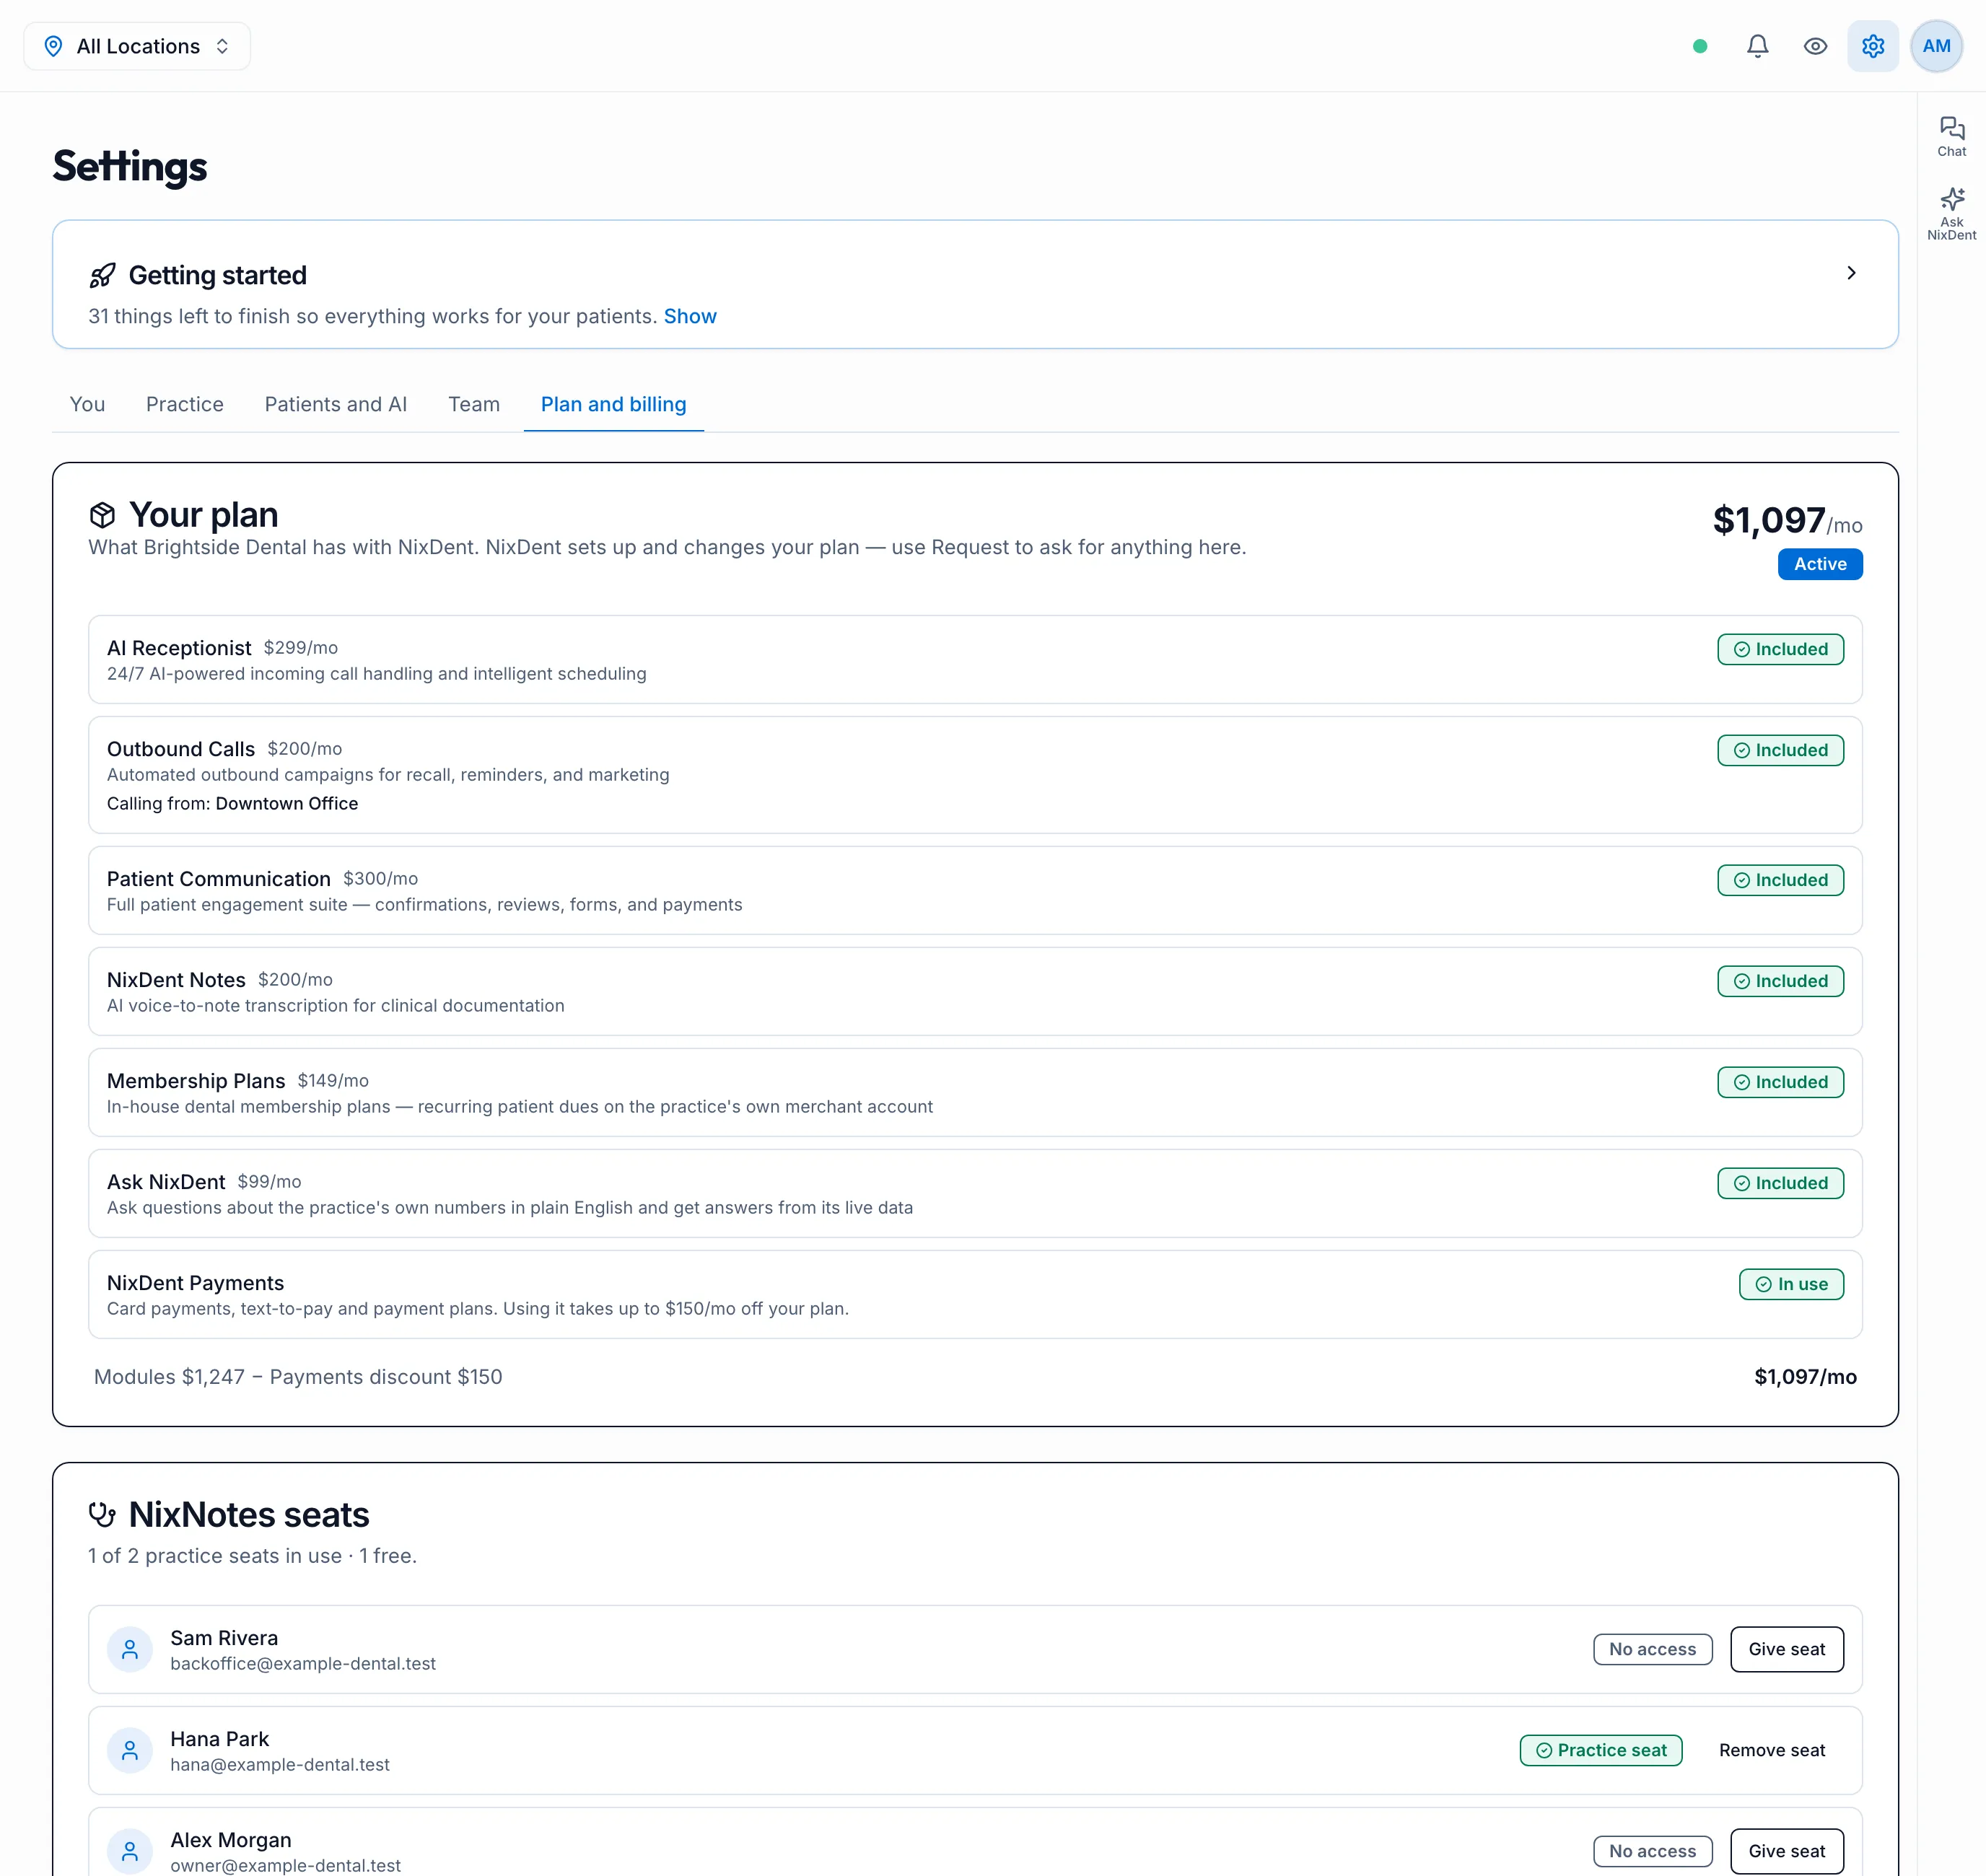Give seat to Sam Rivera

pos(1787,1649)
